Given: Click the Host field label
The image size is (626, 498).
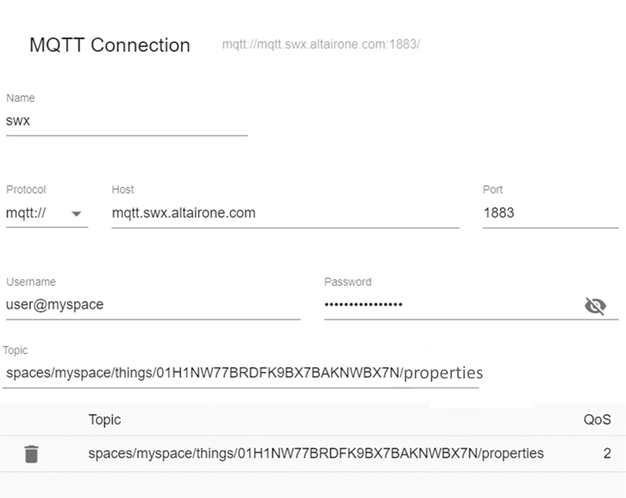Looking at the screenshot, I should pos(123,190).
